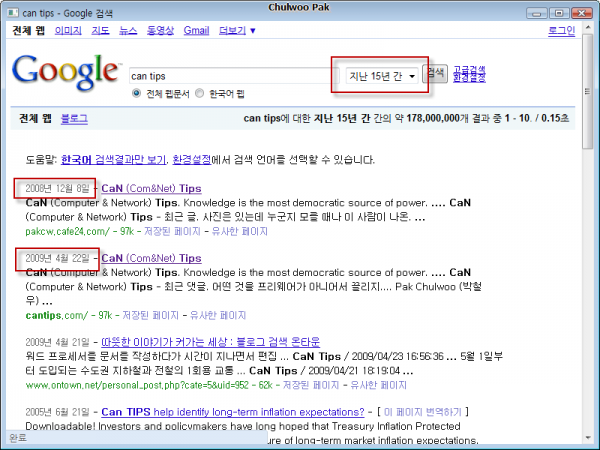Minimize the browser window
The height and width of the screenshot is (450, 600).
(536, 13)
